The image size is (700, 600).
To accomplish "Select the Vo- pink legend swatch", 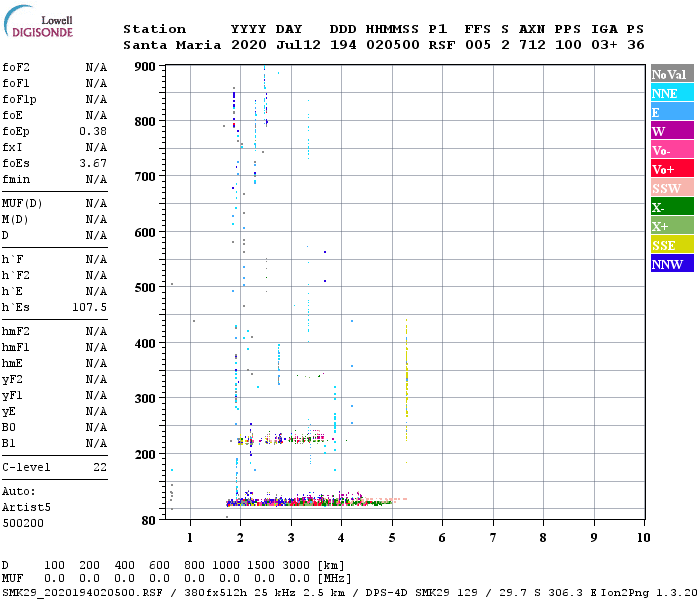I will [x=672, y=150].
